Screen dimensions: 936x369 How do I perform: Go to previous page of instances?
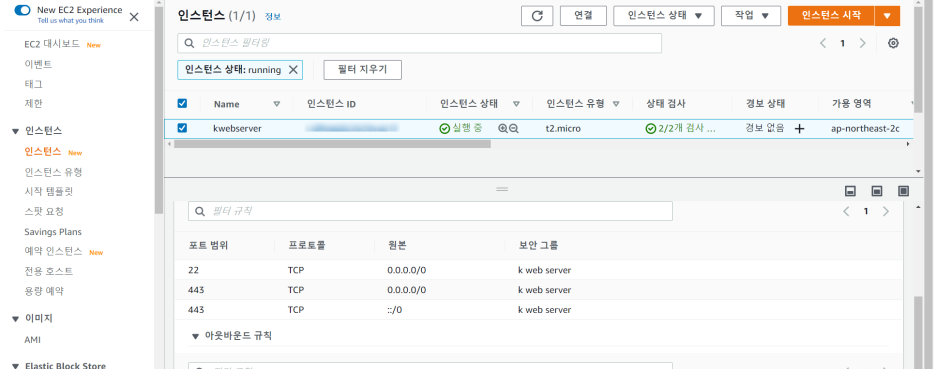pos(823,43)
